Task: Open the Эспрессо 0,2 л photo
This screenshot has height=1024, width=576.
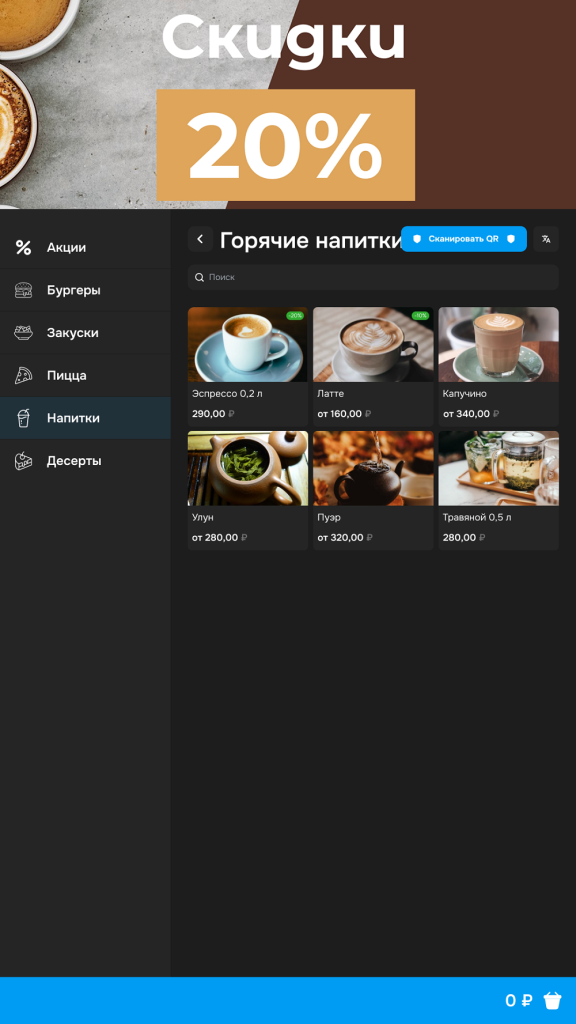Action: point(248,345)
